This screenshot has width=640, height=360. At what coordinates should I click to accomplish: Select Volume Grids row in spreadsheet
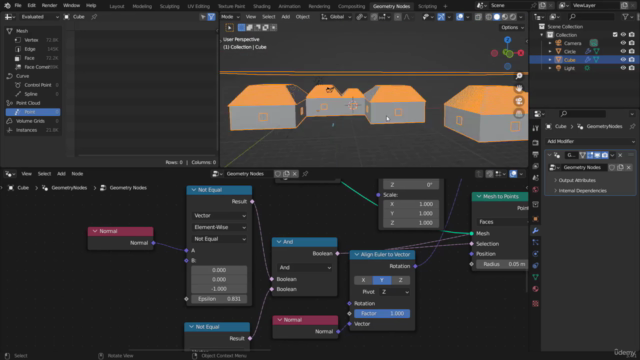(x=33, y=121)
